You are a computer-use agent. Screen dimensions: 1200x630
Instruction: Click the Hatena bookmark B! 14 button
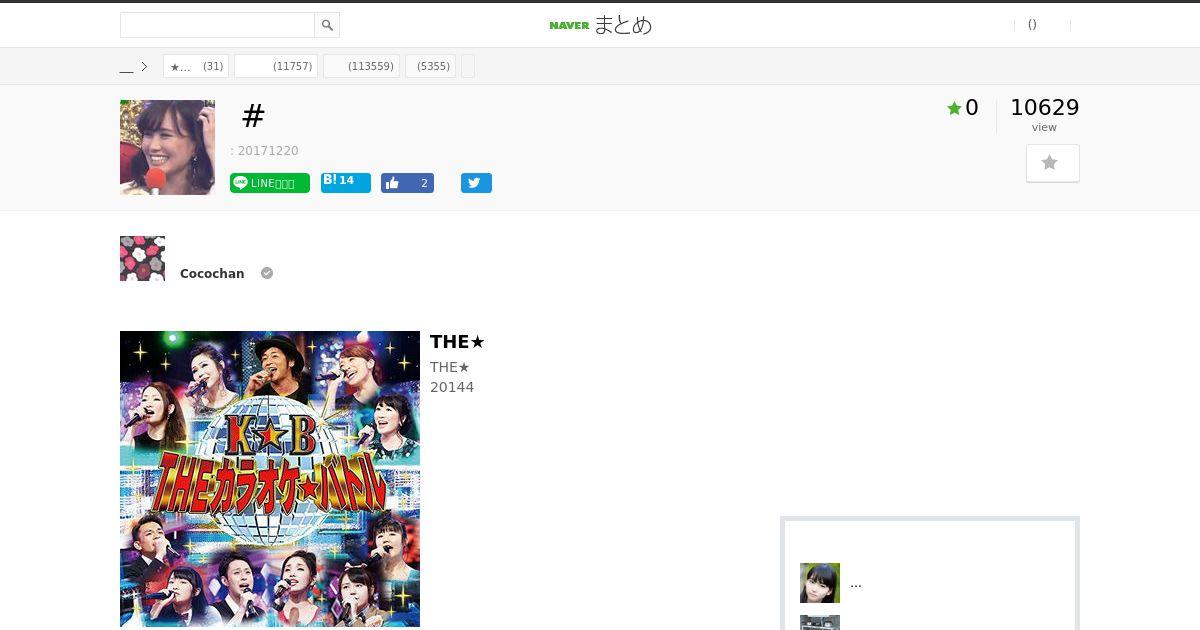[x=346, y=182]
